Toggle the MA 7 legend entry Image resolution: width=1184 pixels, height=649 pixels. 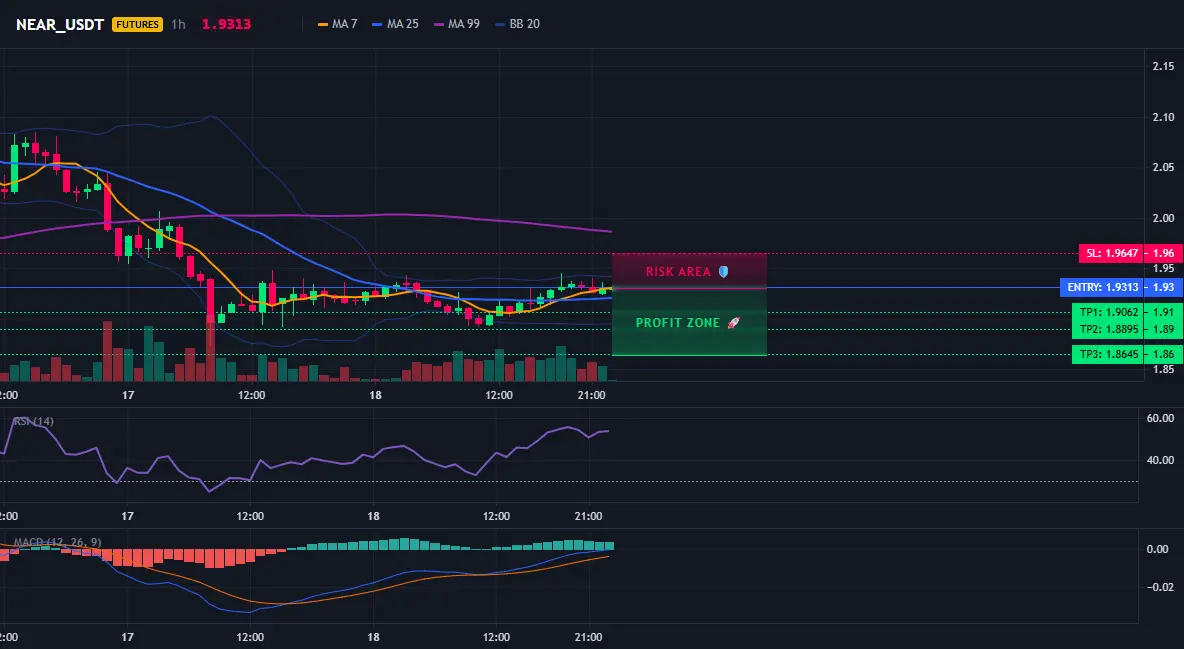(338, 24)
